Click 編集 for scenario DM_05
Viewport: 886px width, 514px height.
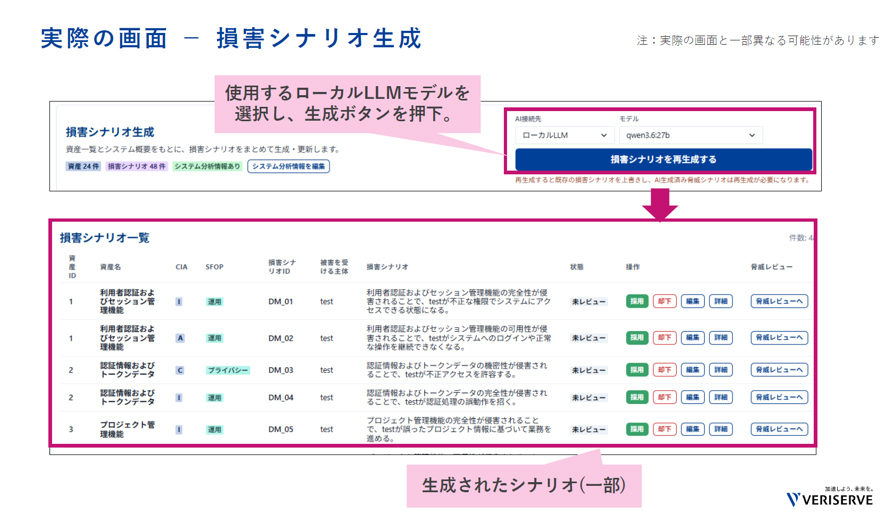693,429
